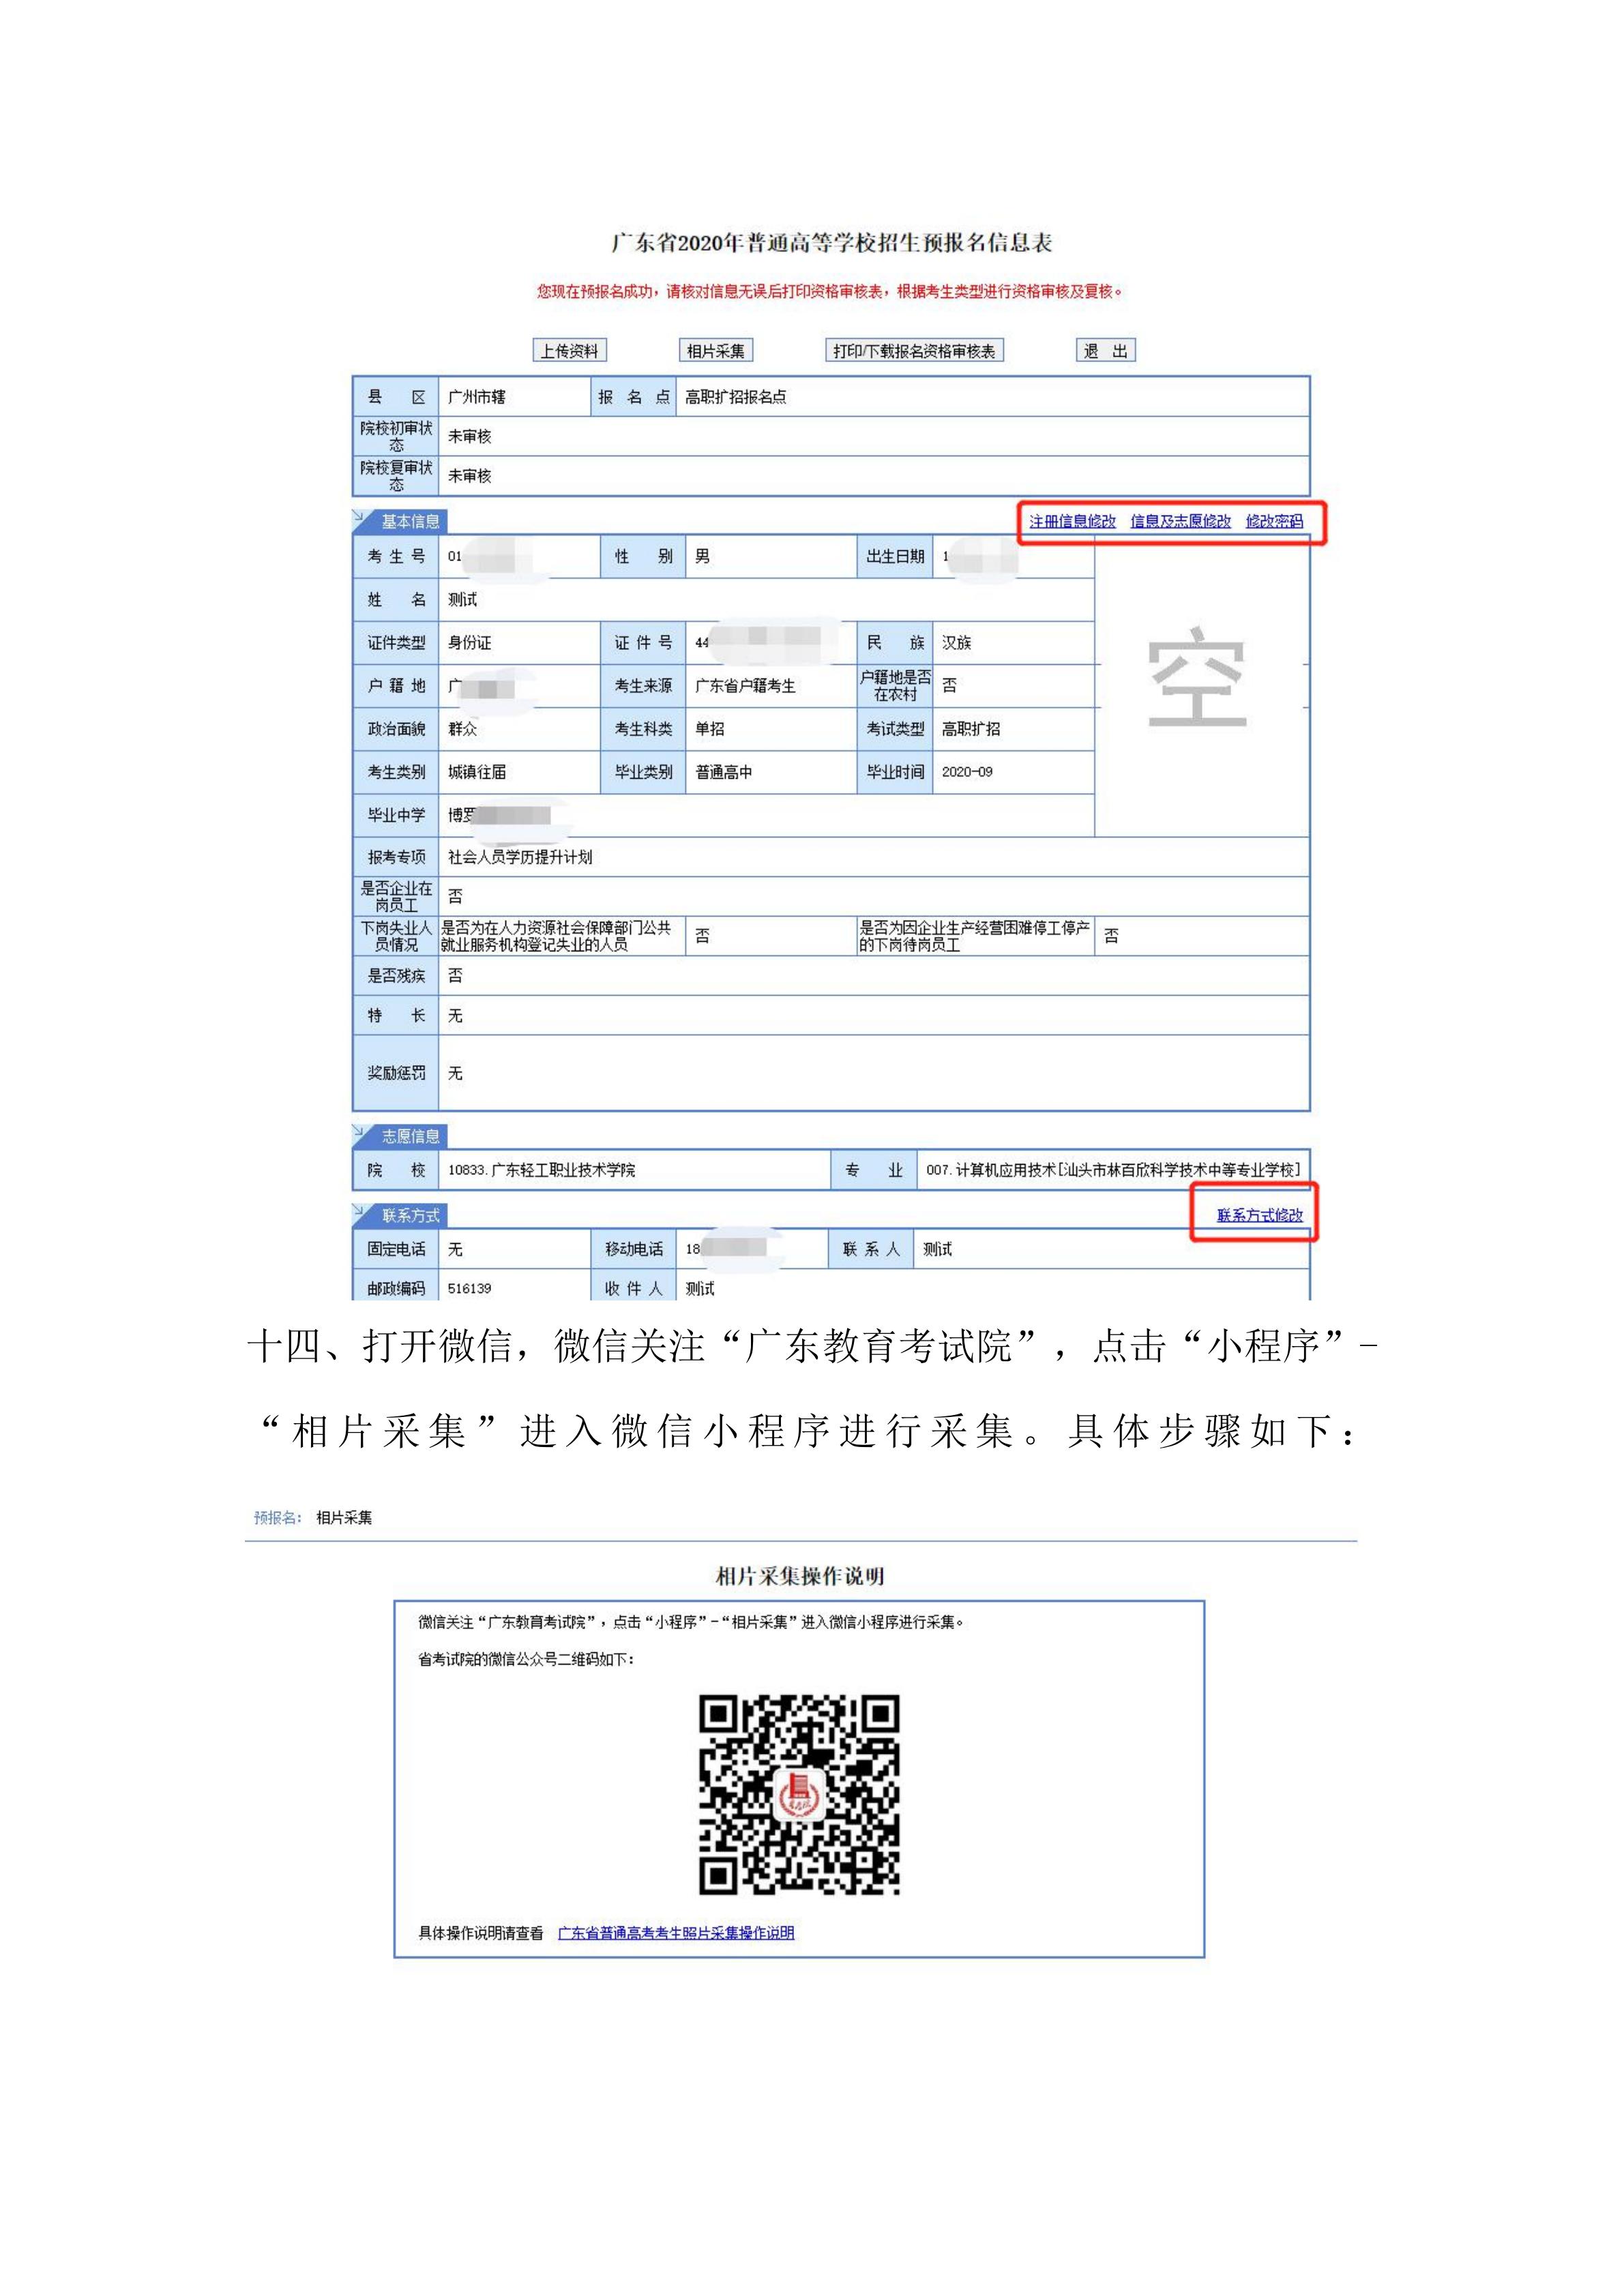Click the name value 测试 beside 姓名

[462, 599]
